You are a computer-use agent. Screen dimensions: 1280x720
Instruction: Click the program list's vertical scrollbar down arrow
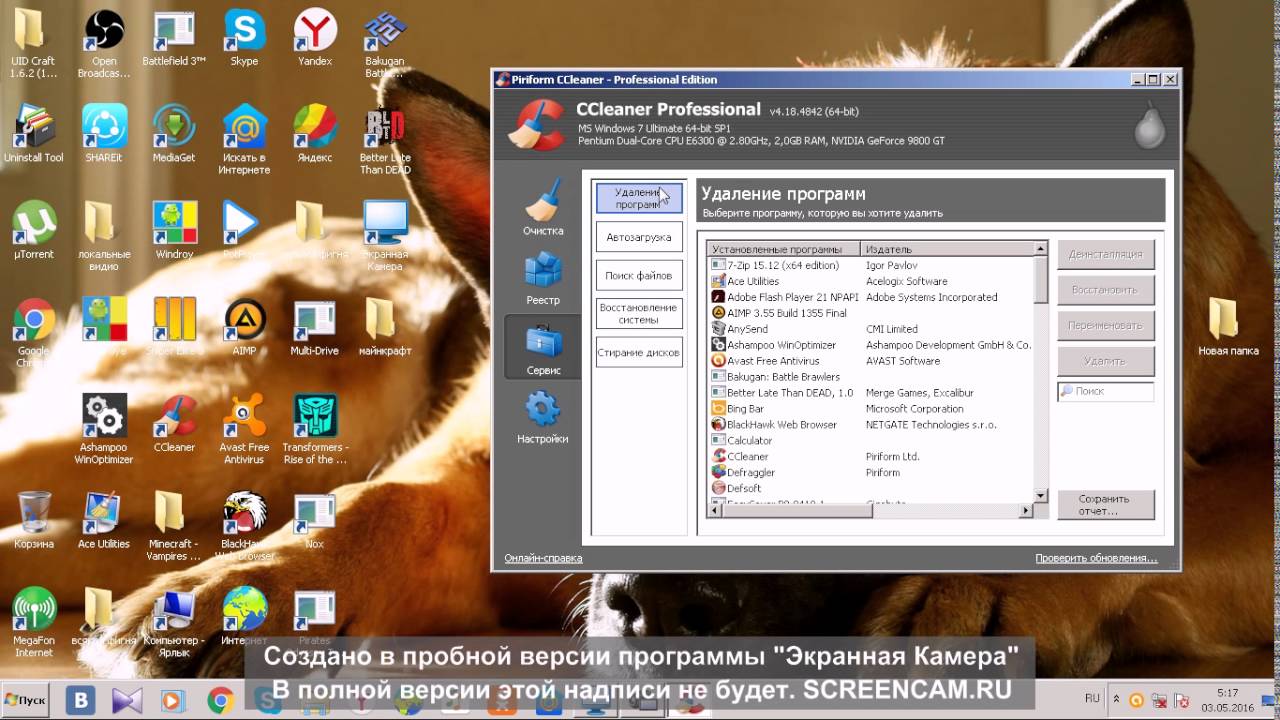[1040, 495]
